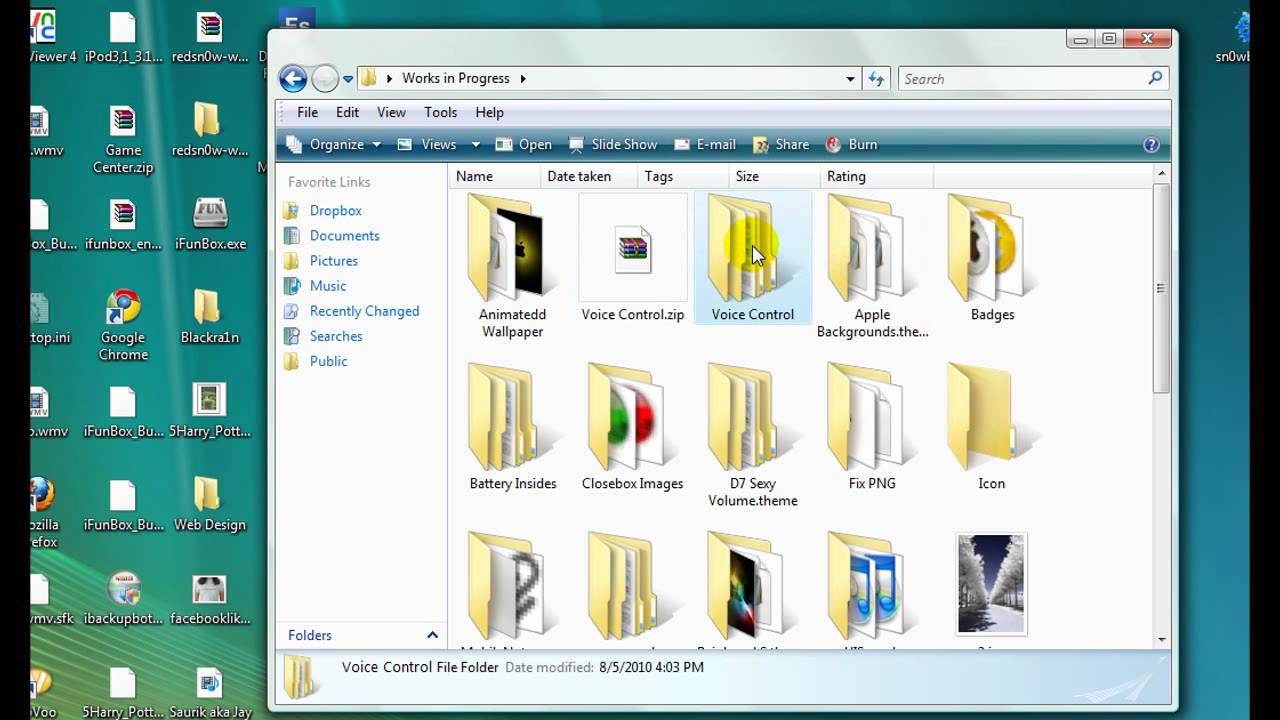Select the iPod3,1_3.1... desktop file
The height and width of the screenshot is (720, 1280).
[123, 38]
